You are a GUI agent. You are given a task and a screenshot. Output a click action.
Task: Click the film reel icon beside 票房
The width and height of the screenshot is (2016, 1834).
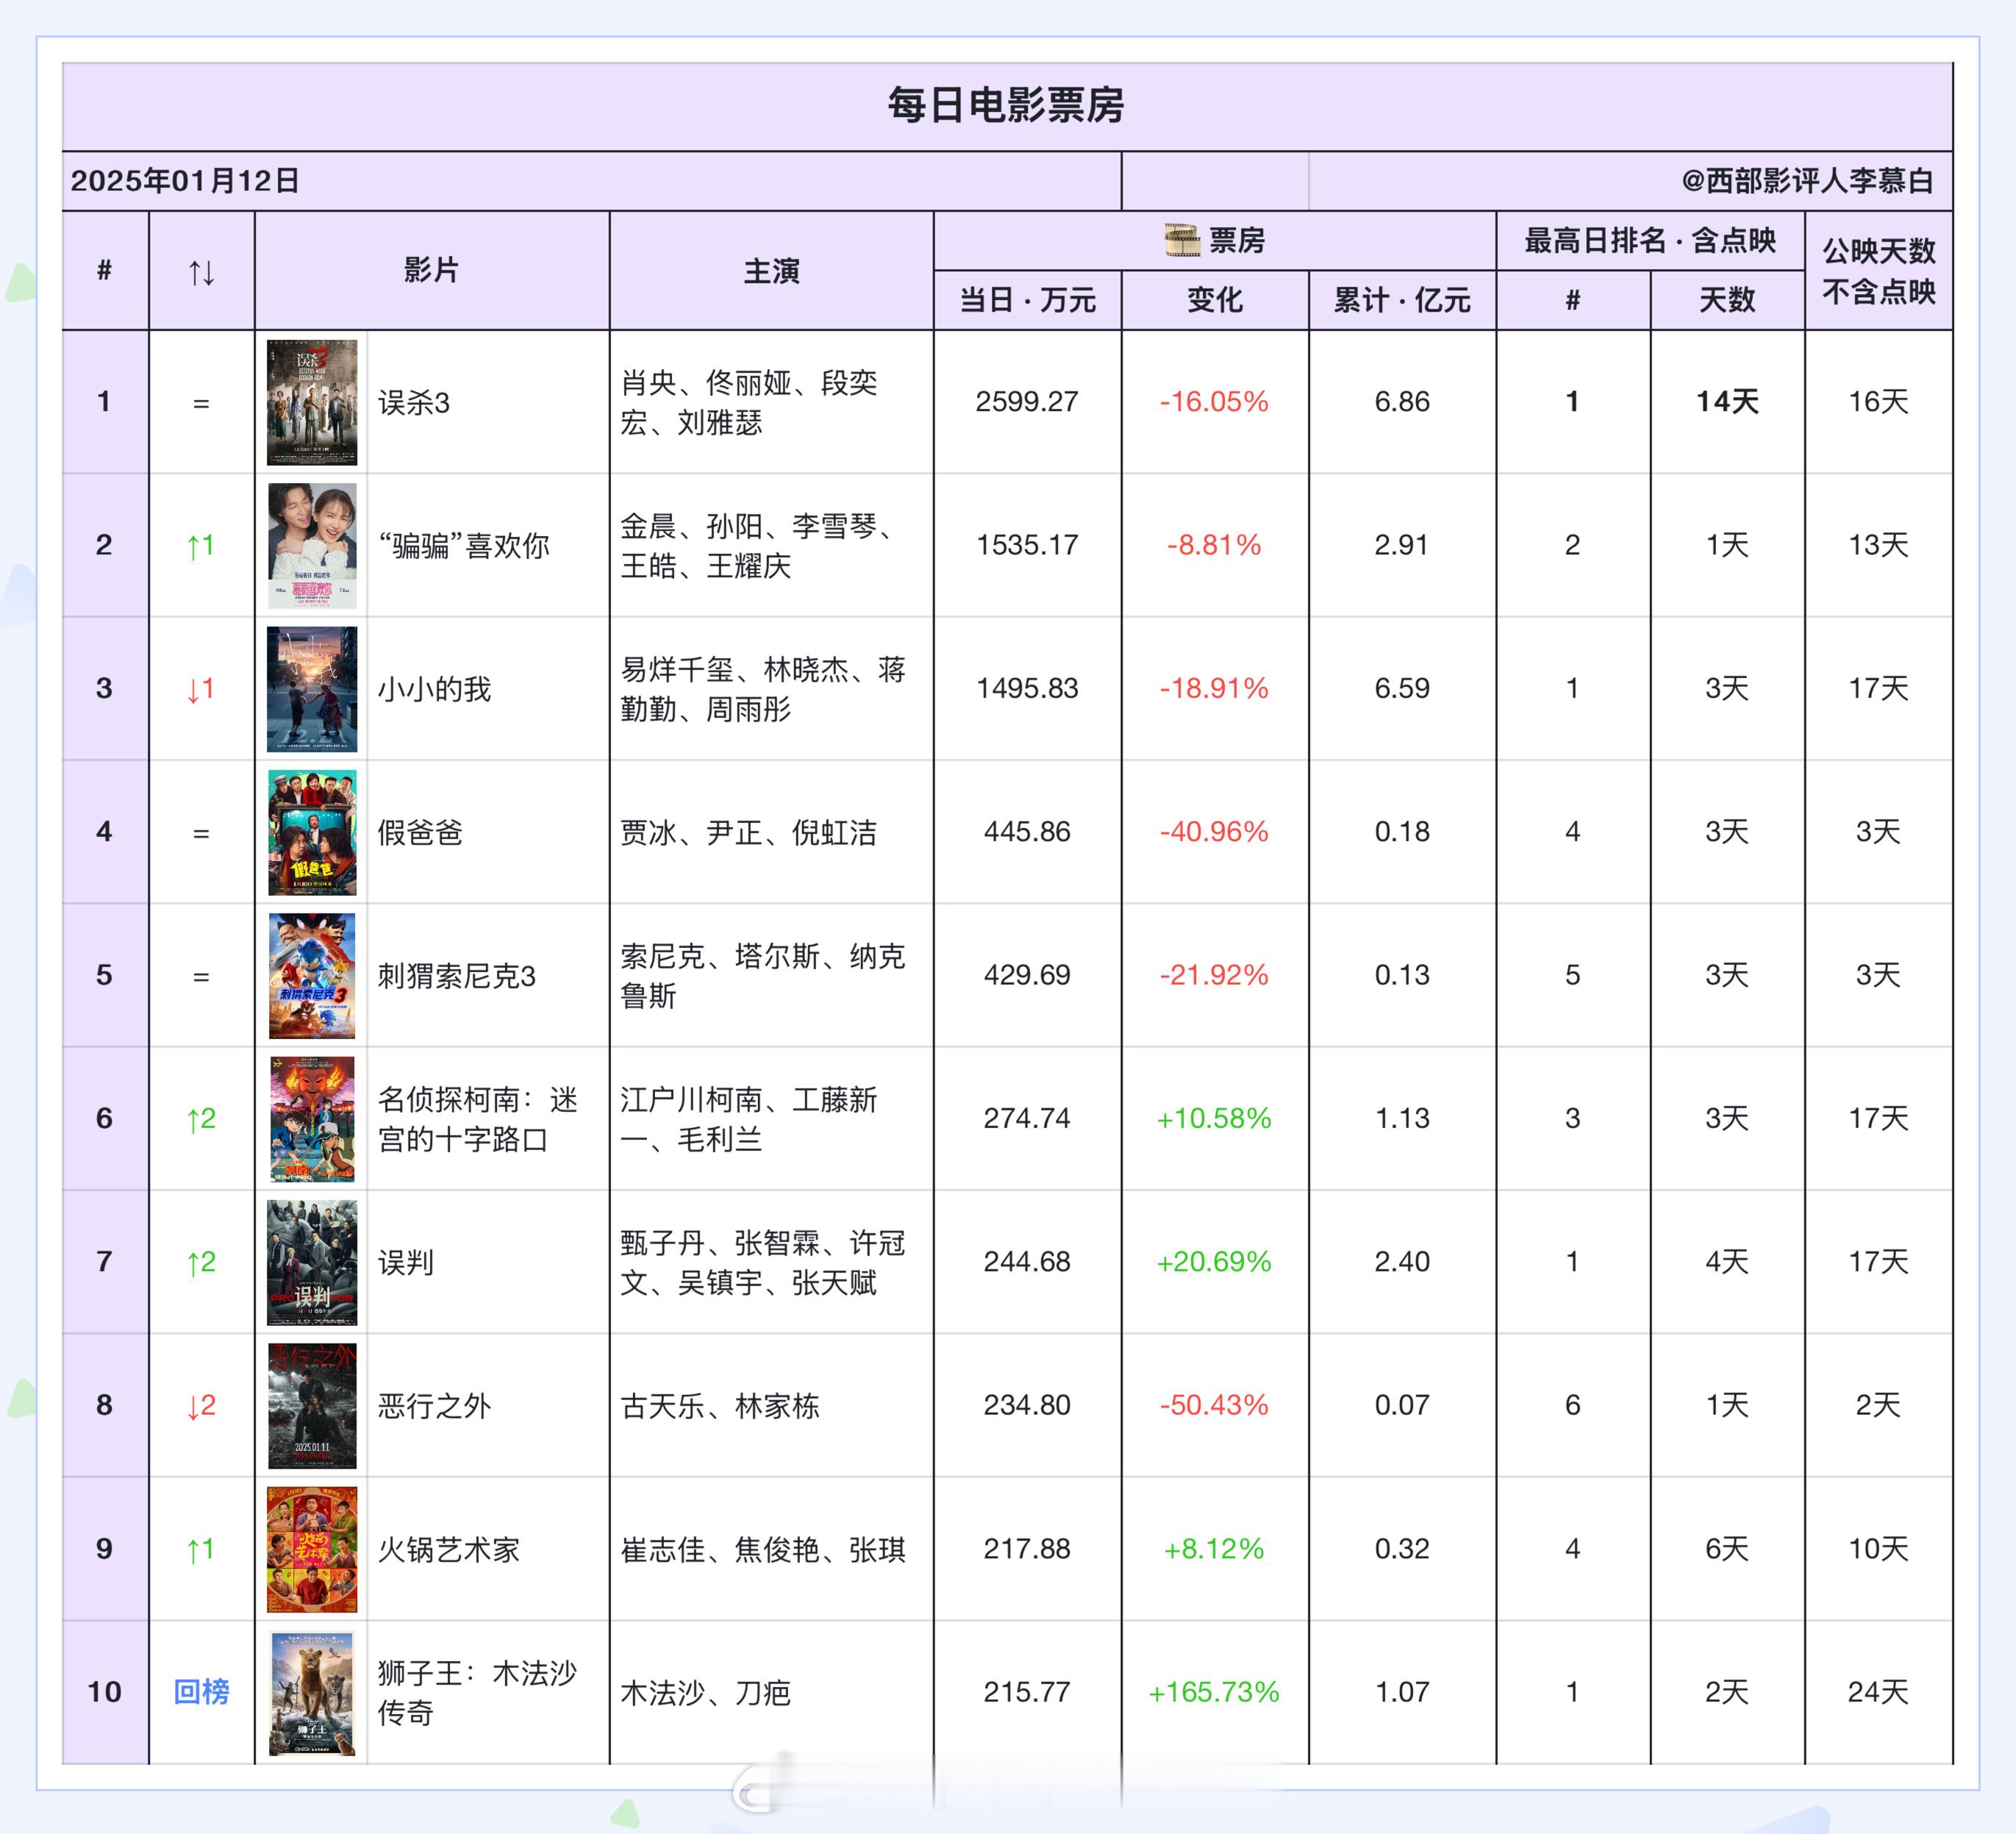click(1182, 240)
